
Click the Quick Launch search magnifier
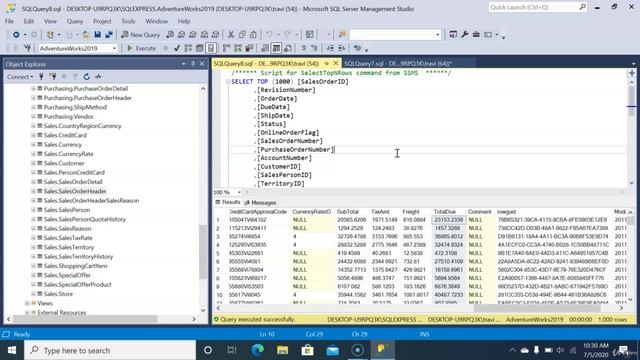582,7
